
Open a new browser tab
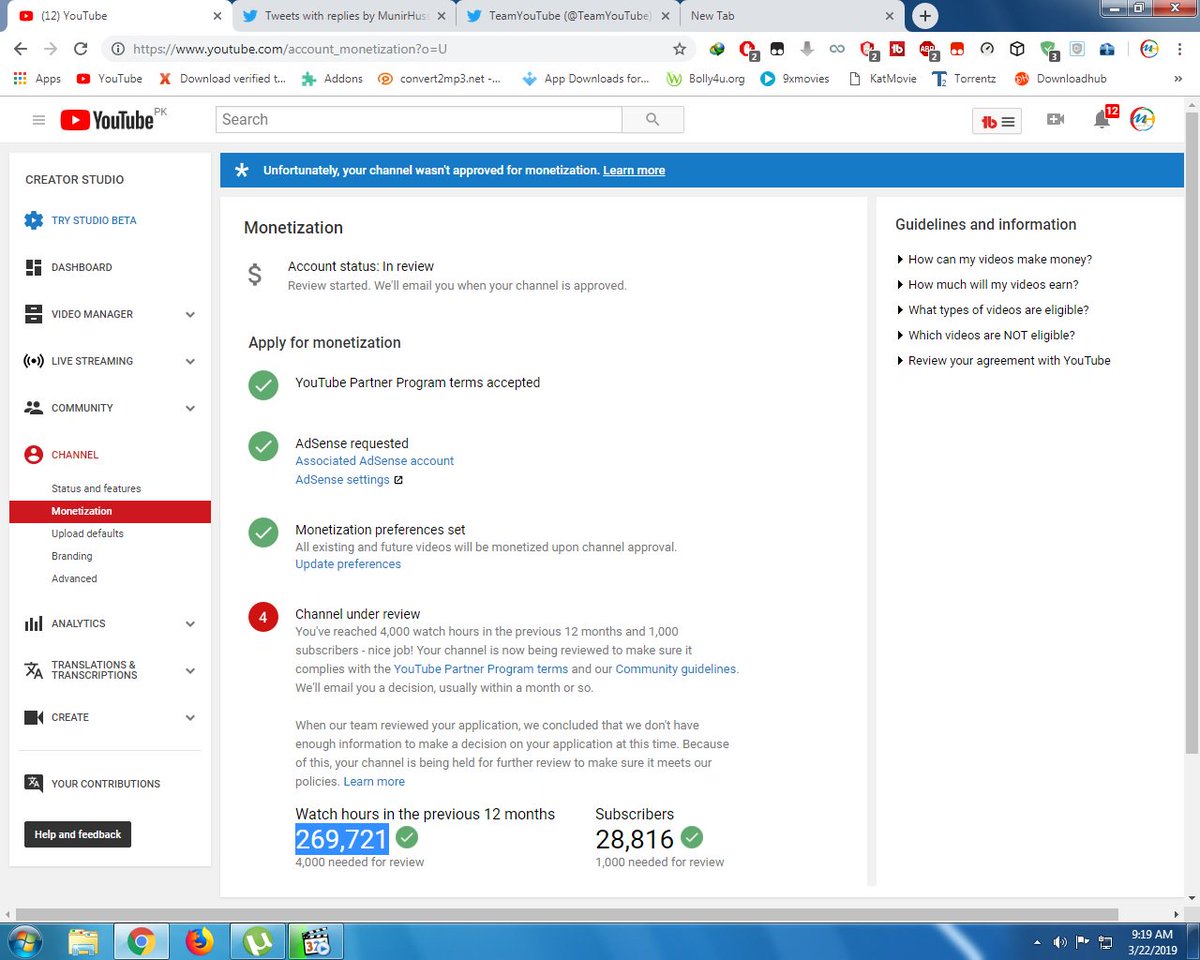point(926,15)
